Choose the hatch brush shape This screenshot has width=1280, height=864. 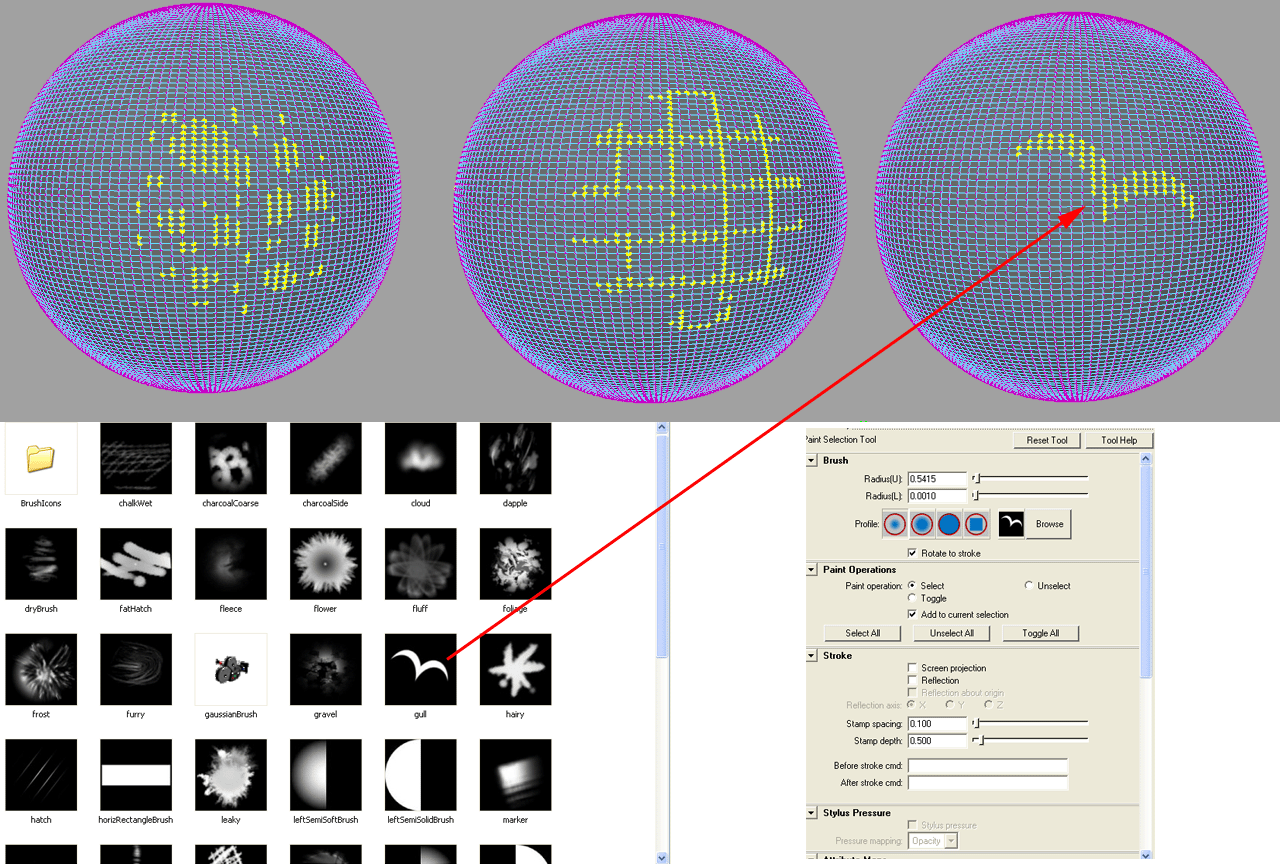pos(41,775)
